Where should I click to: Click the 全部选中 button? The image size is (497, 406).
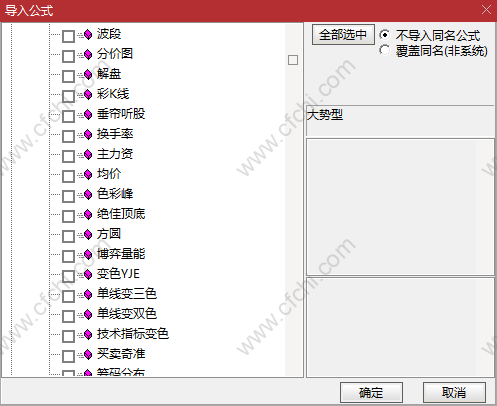343,35
